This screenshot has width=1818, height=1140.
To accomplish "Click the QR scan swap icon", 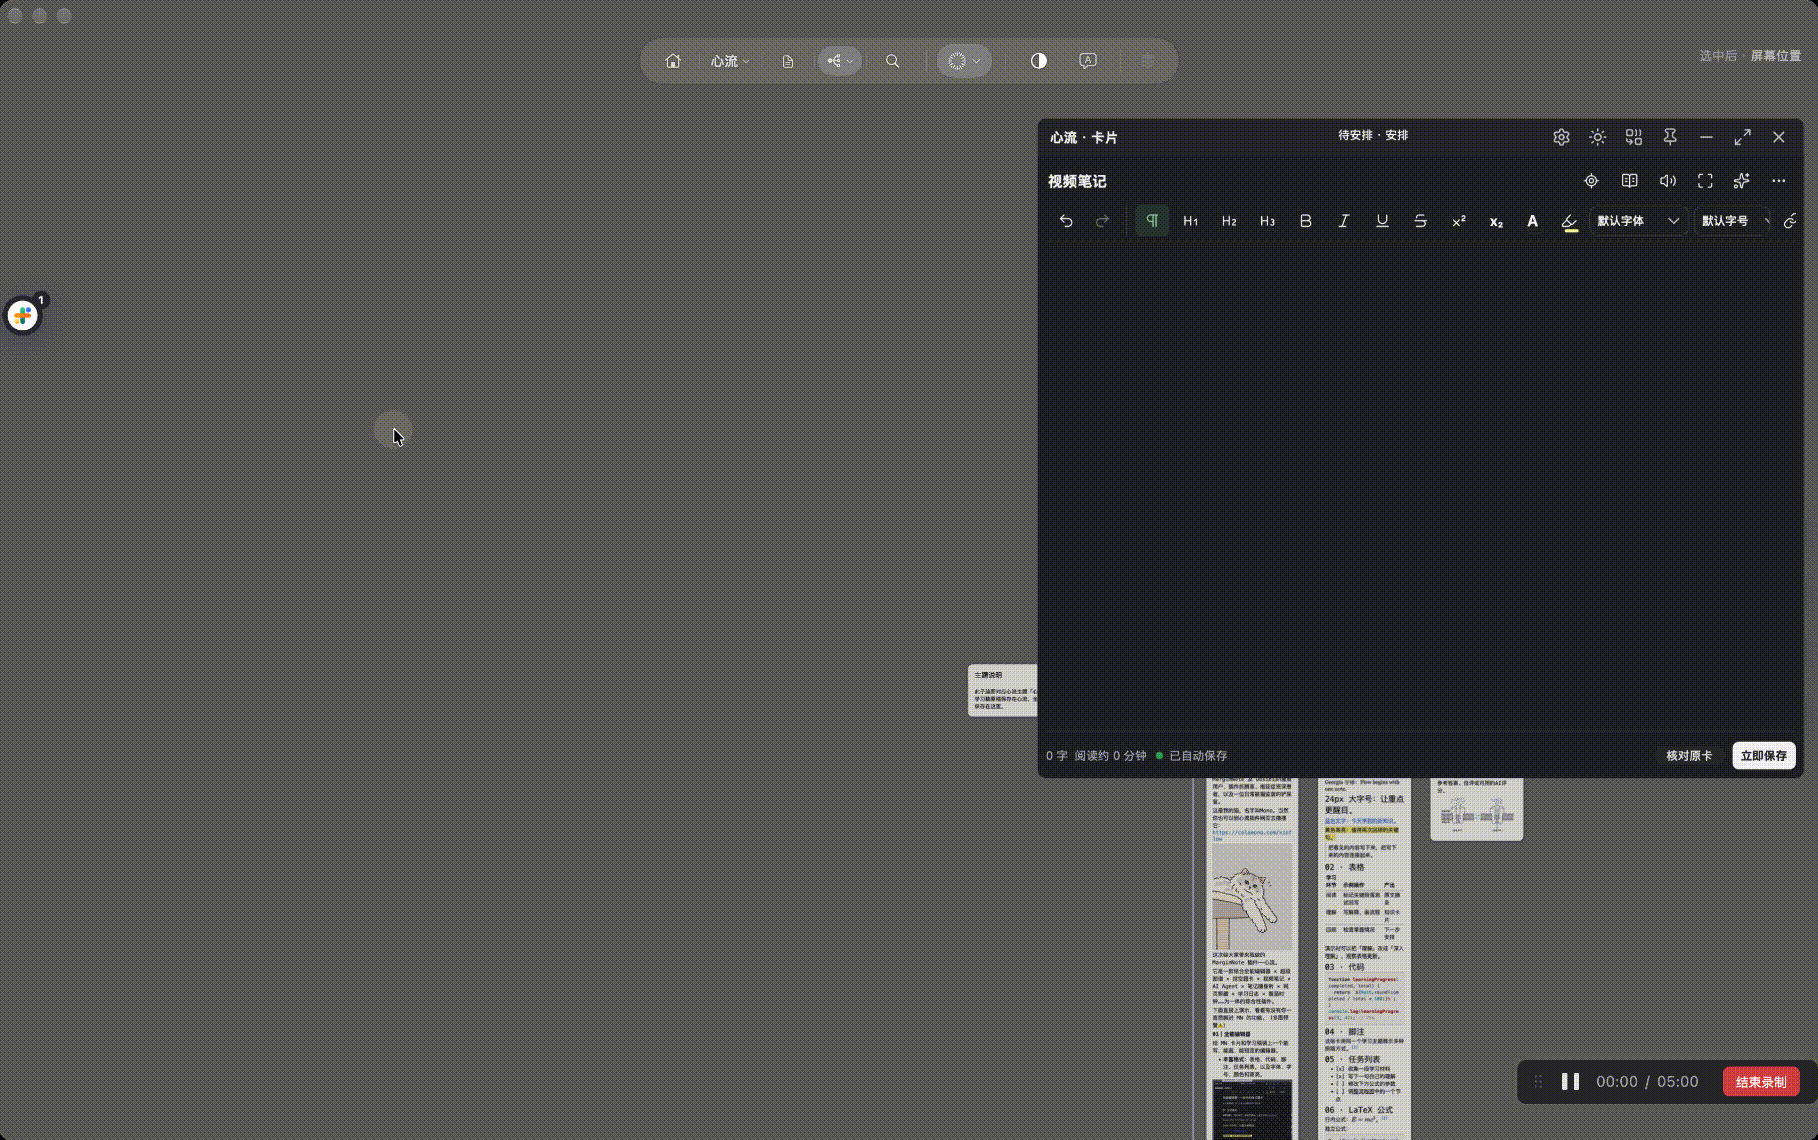I will [x=1634, y=137].
